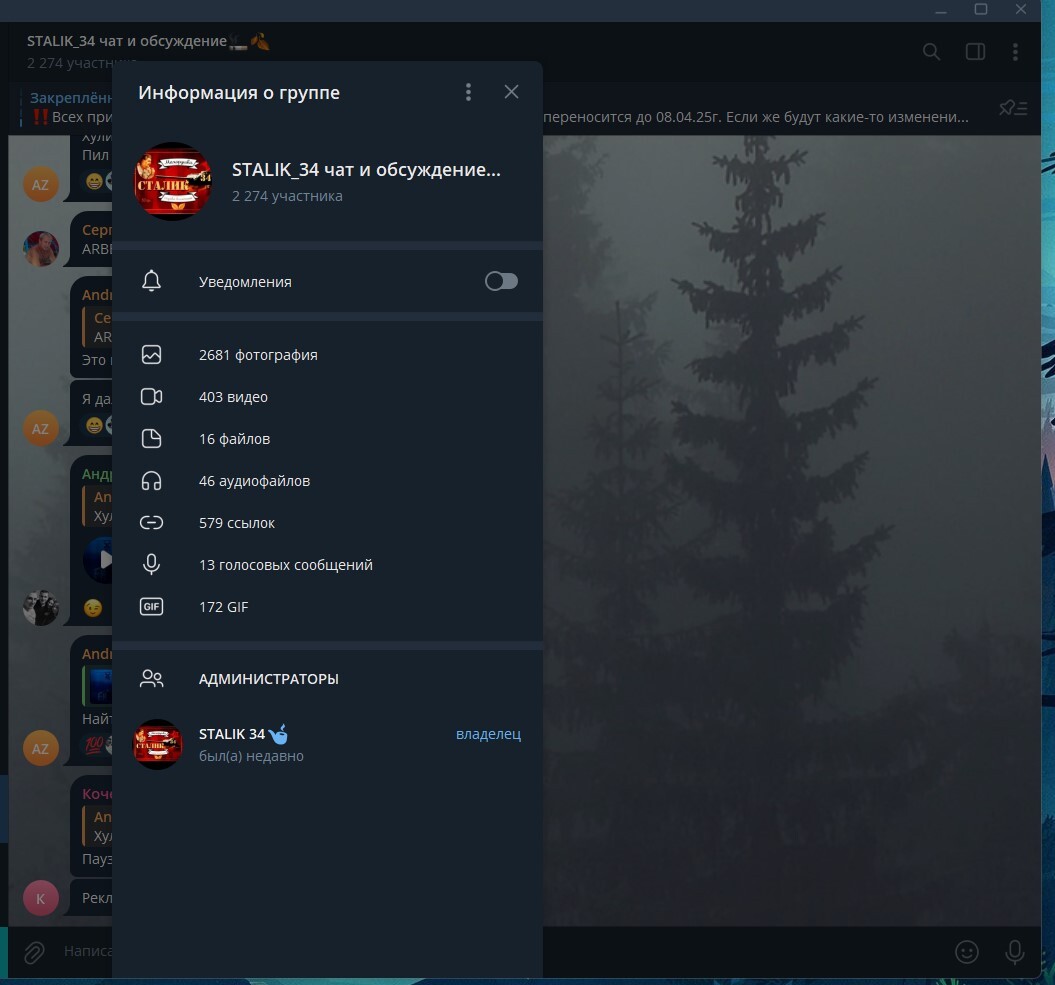The width and height of the screenshot is (1055, 985).
Task: Click the paperclip attach file icon
Action: [x=34, y=952]
